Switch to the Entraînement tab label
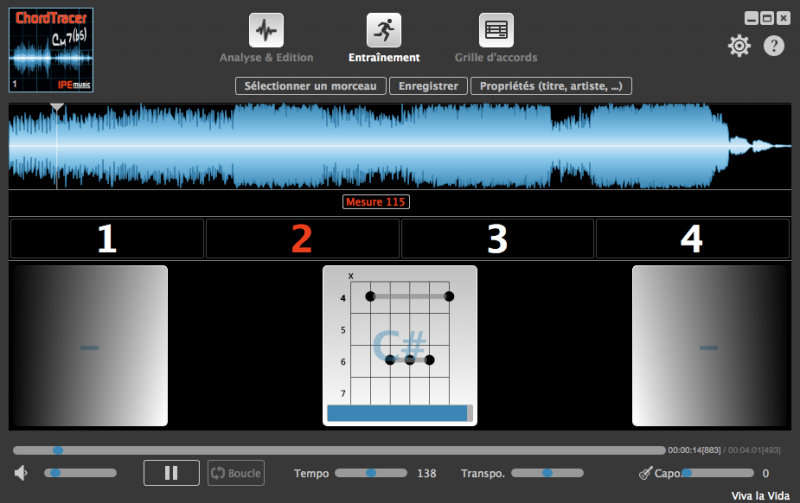 (x=384, y=58)
